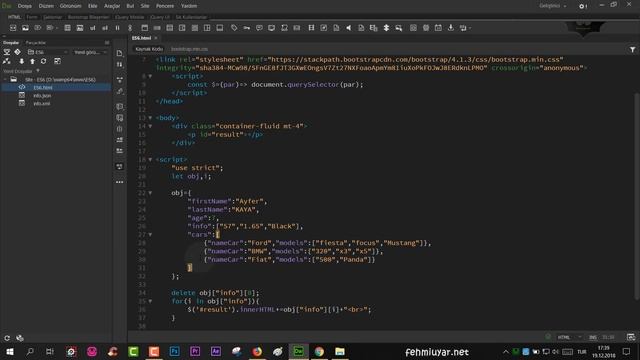Click the tag-shaped Keywords icon
The width and height of the screenshot is (640, 360).
coord(234,28)
